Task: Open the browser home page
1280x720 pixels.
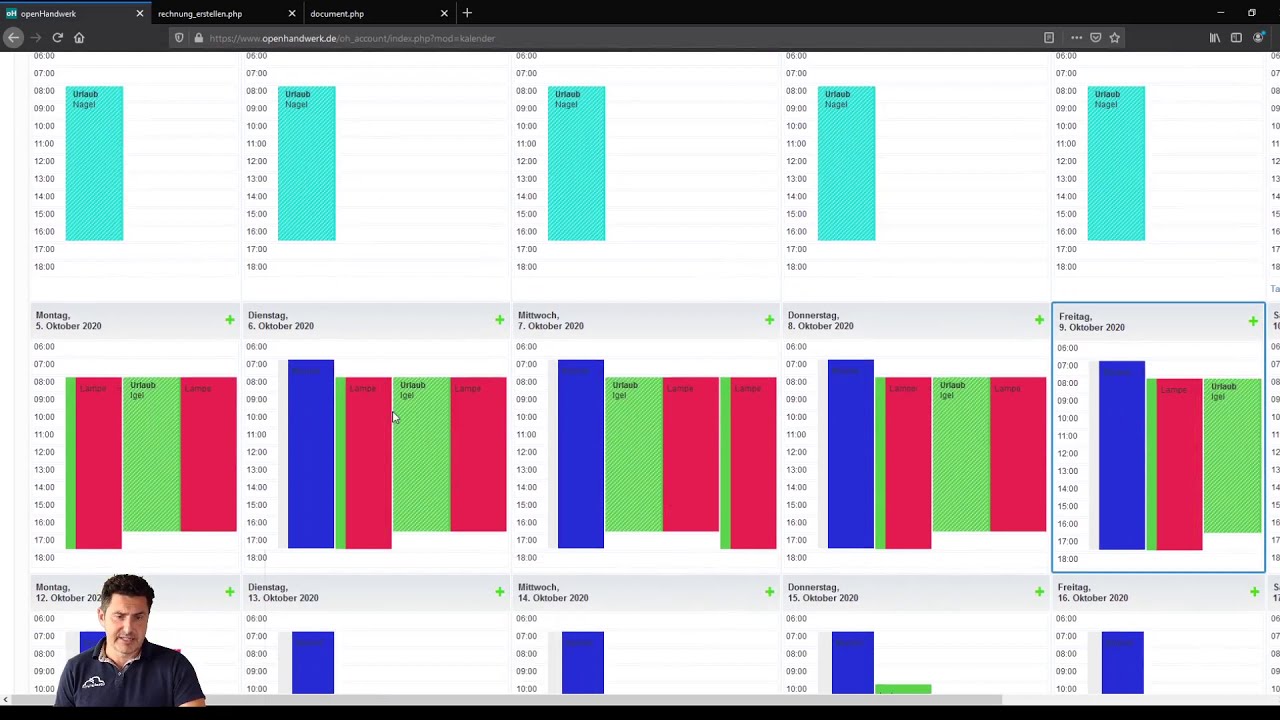Action: pyautogui.click(x=79, y=38)
